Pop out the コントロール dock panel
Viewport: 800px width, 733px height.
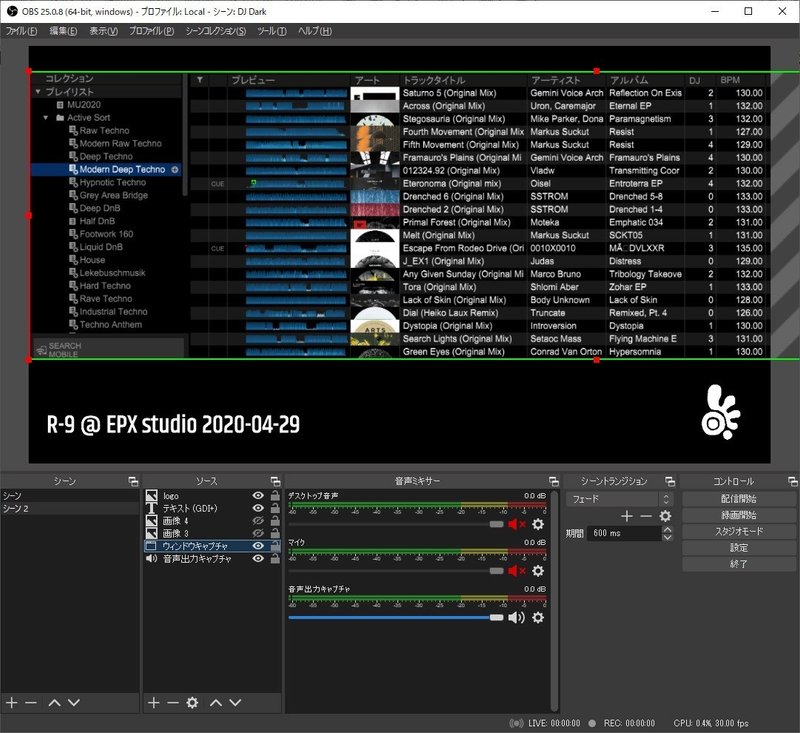point(792,481)
